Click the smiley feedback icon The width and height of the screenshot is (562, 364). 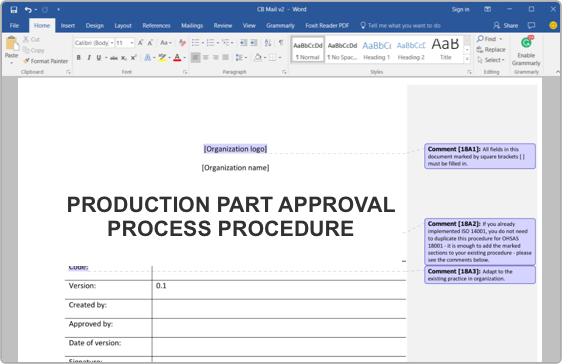(553, 25)
